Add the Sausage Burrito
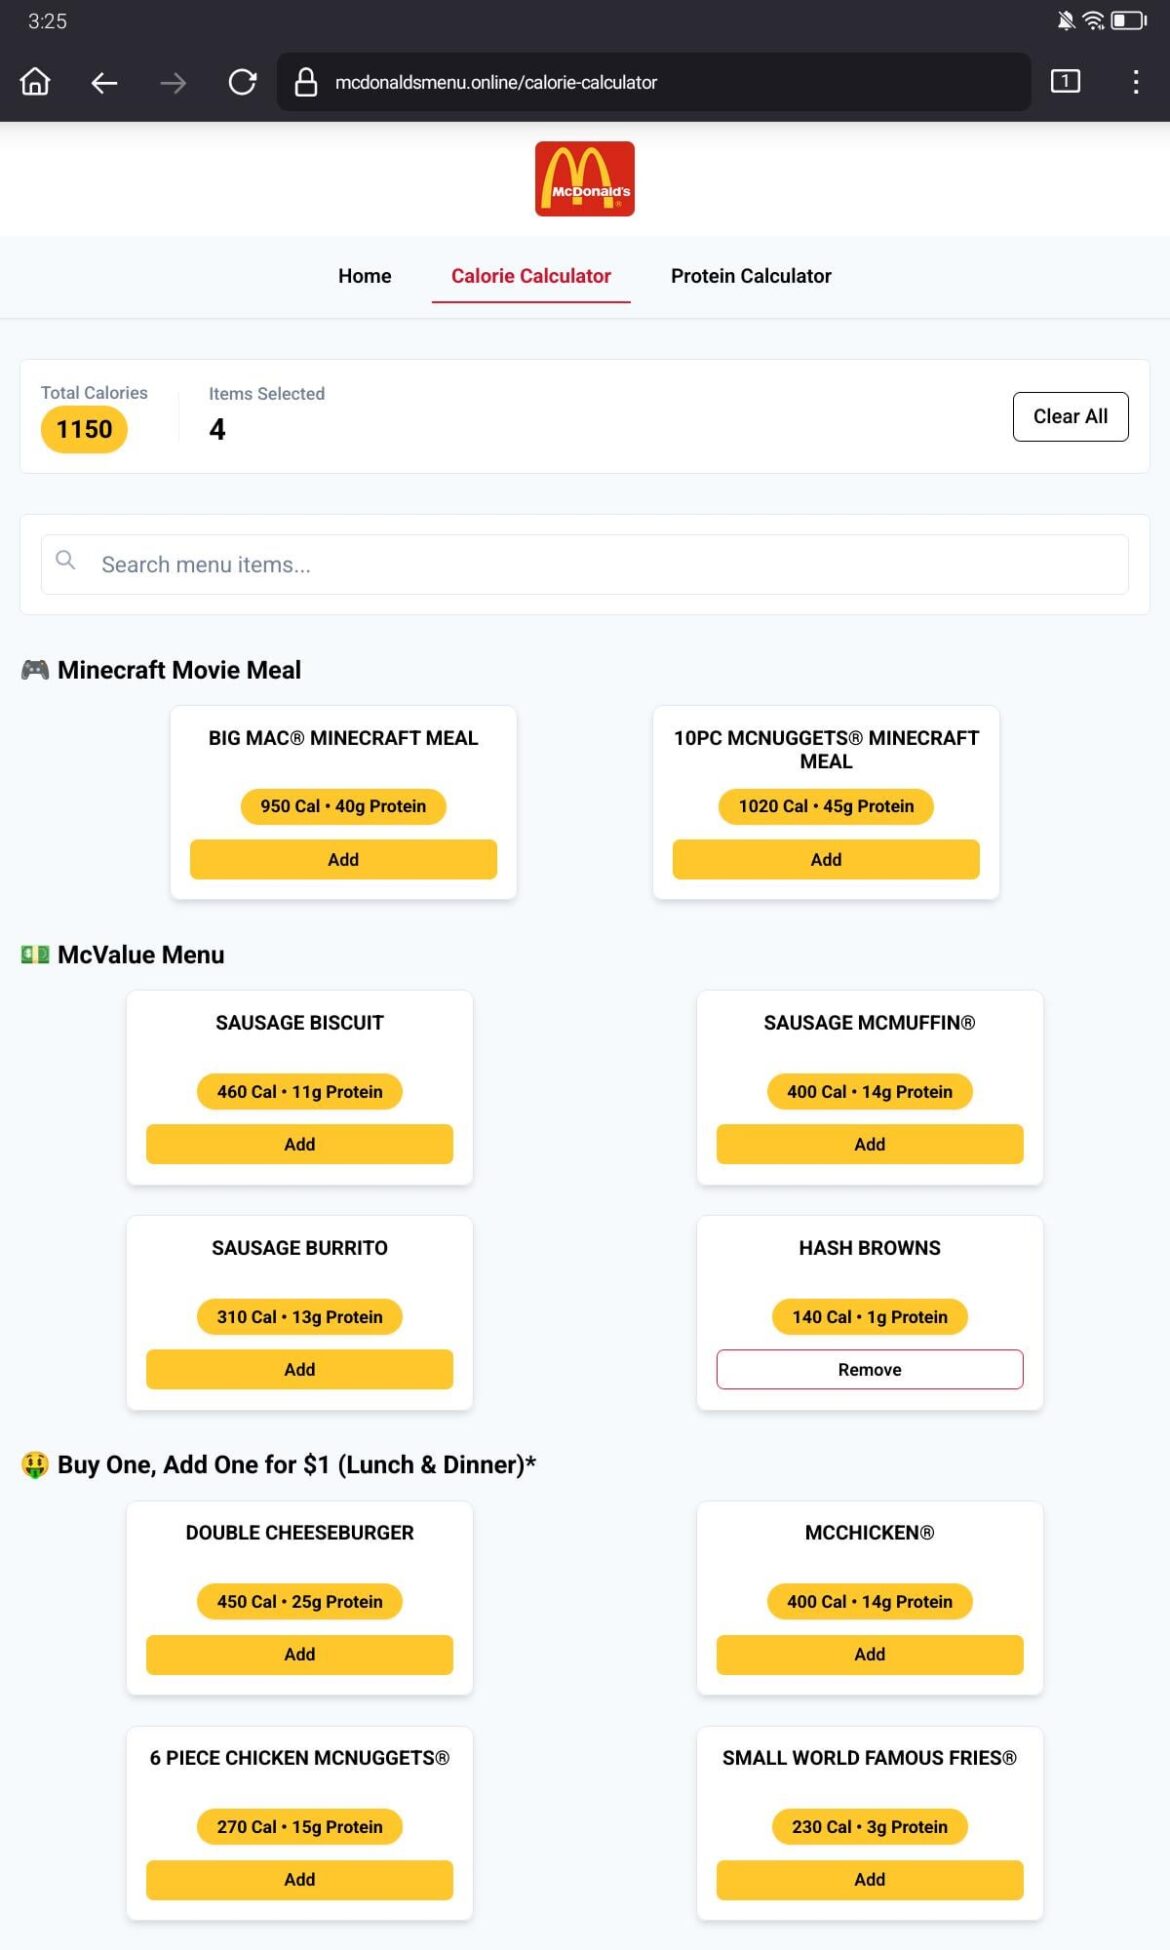Screen dimensions: 1170x1950 299,1369
